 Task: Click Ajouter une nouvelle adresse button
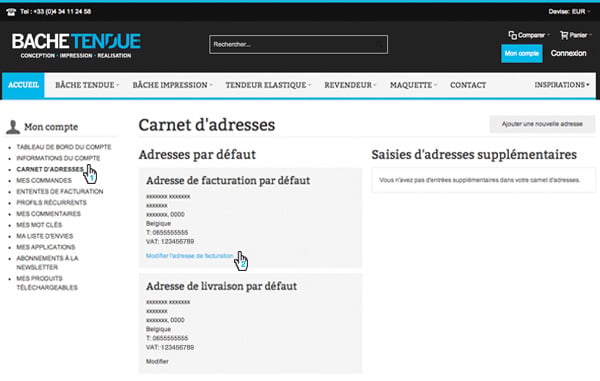(x=542, y=124)
